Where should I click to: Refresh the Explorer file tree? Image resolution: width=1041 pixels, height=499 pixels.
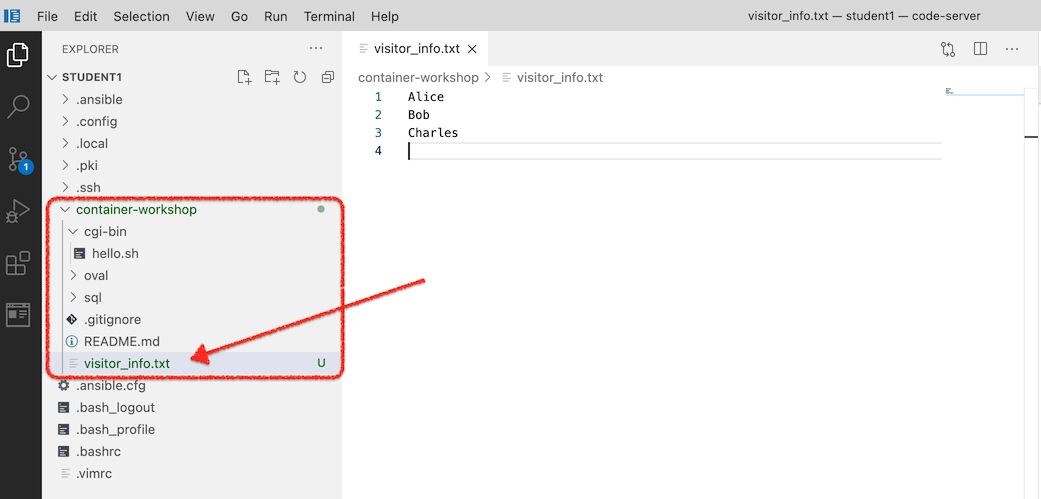click(x=299, y=77)
